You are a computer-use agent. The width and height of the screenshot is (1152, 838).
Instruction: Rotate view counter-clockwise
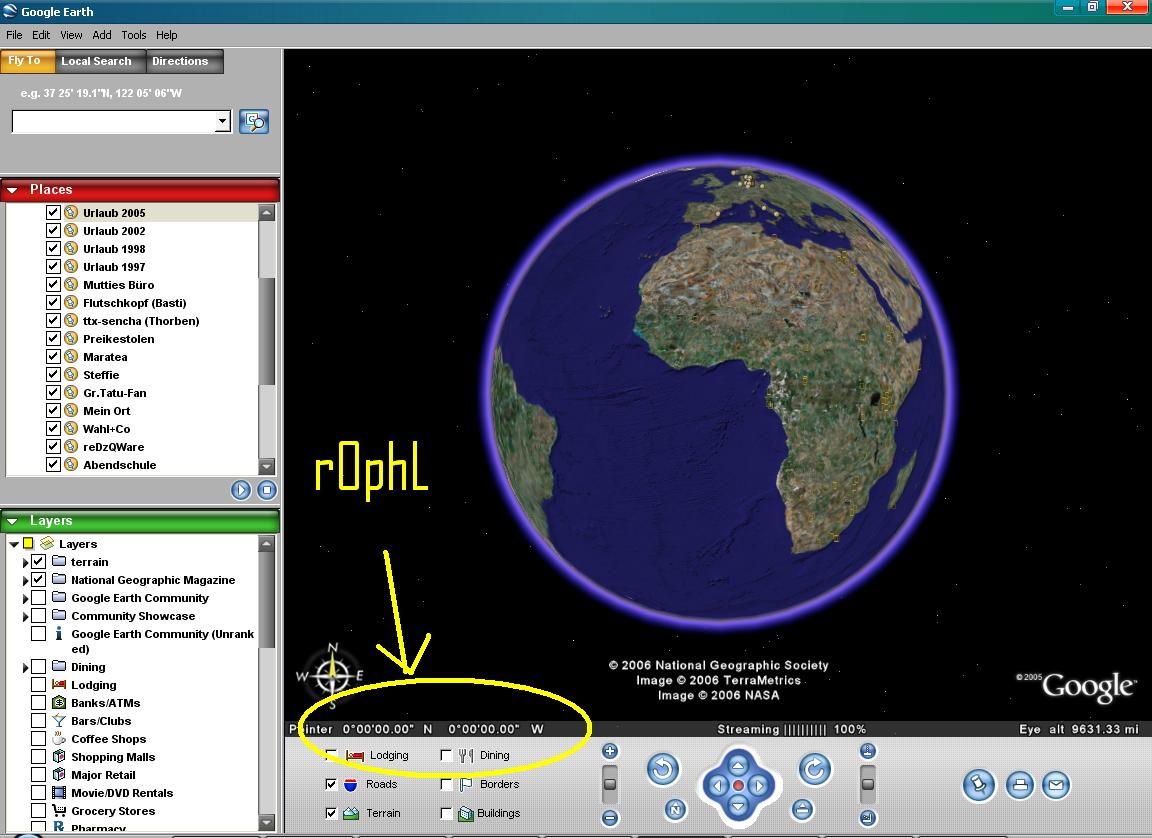[x=662, y=770]
